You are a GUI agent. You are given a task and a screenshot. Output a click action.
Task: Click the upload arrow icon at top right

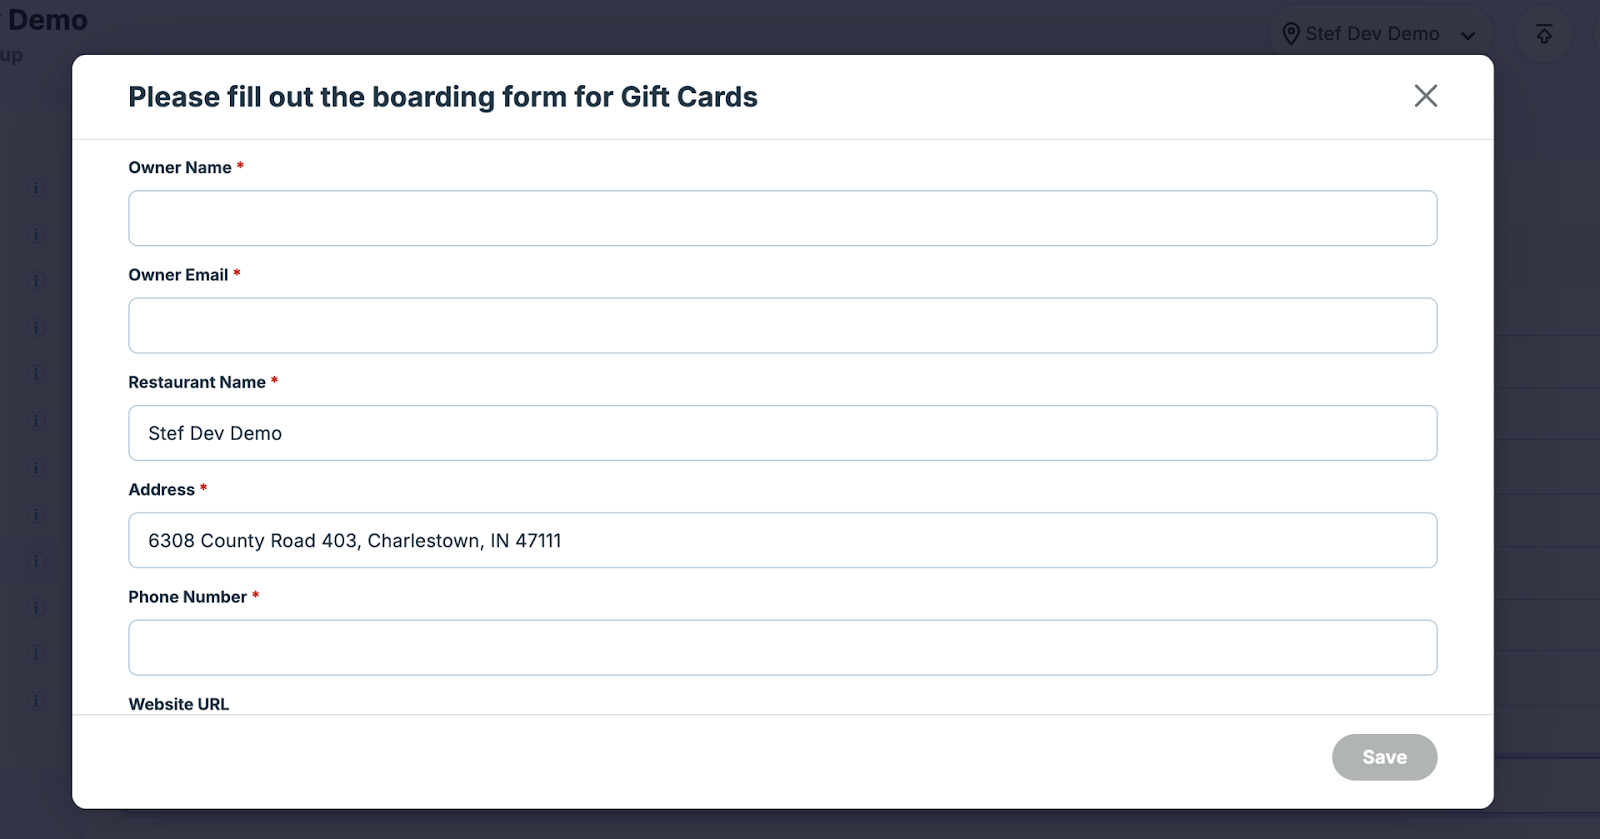[x=1544, y=34]
